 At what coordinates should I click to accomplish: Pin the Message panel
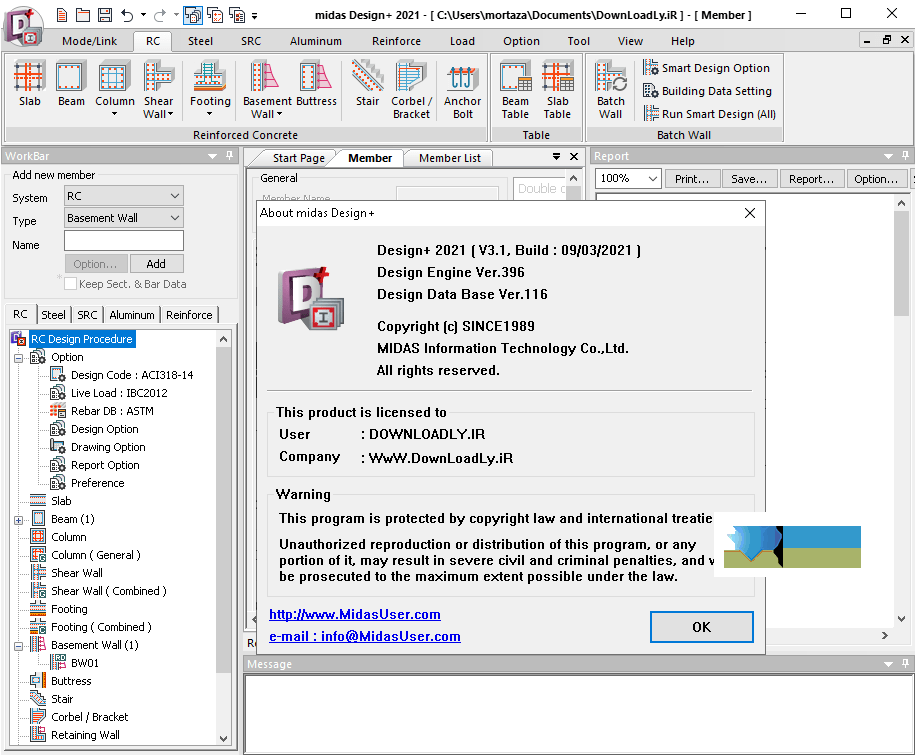[905, 664]
